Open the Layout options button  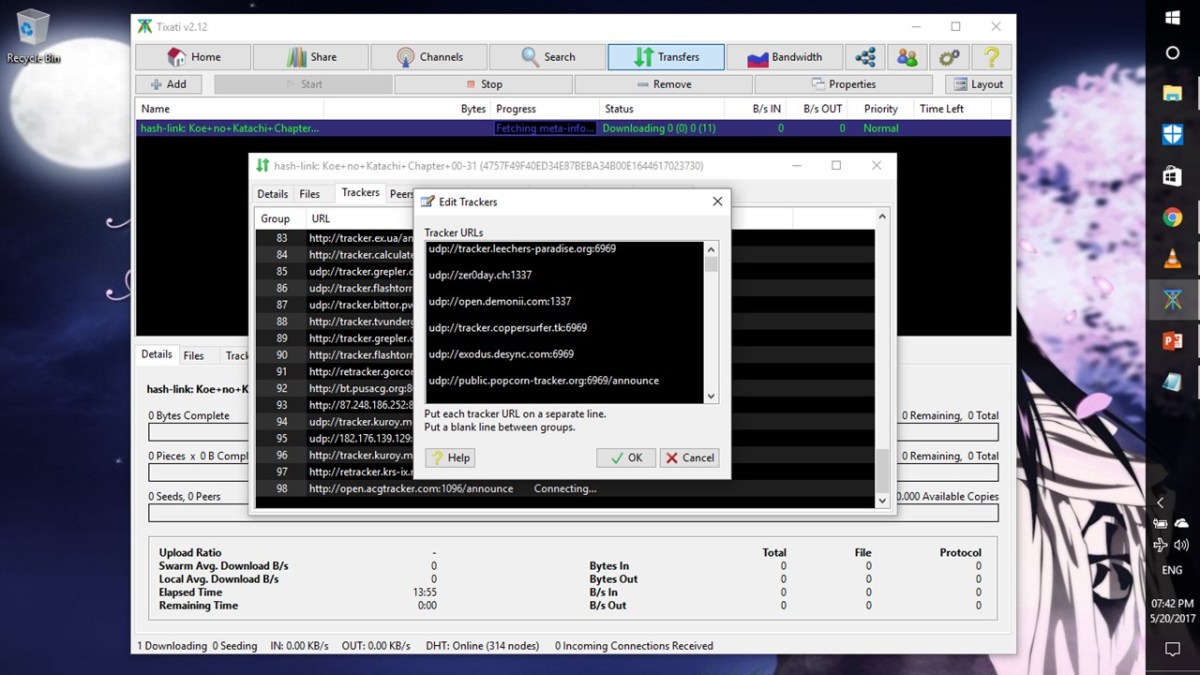[977, 84]
